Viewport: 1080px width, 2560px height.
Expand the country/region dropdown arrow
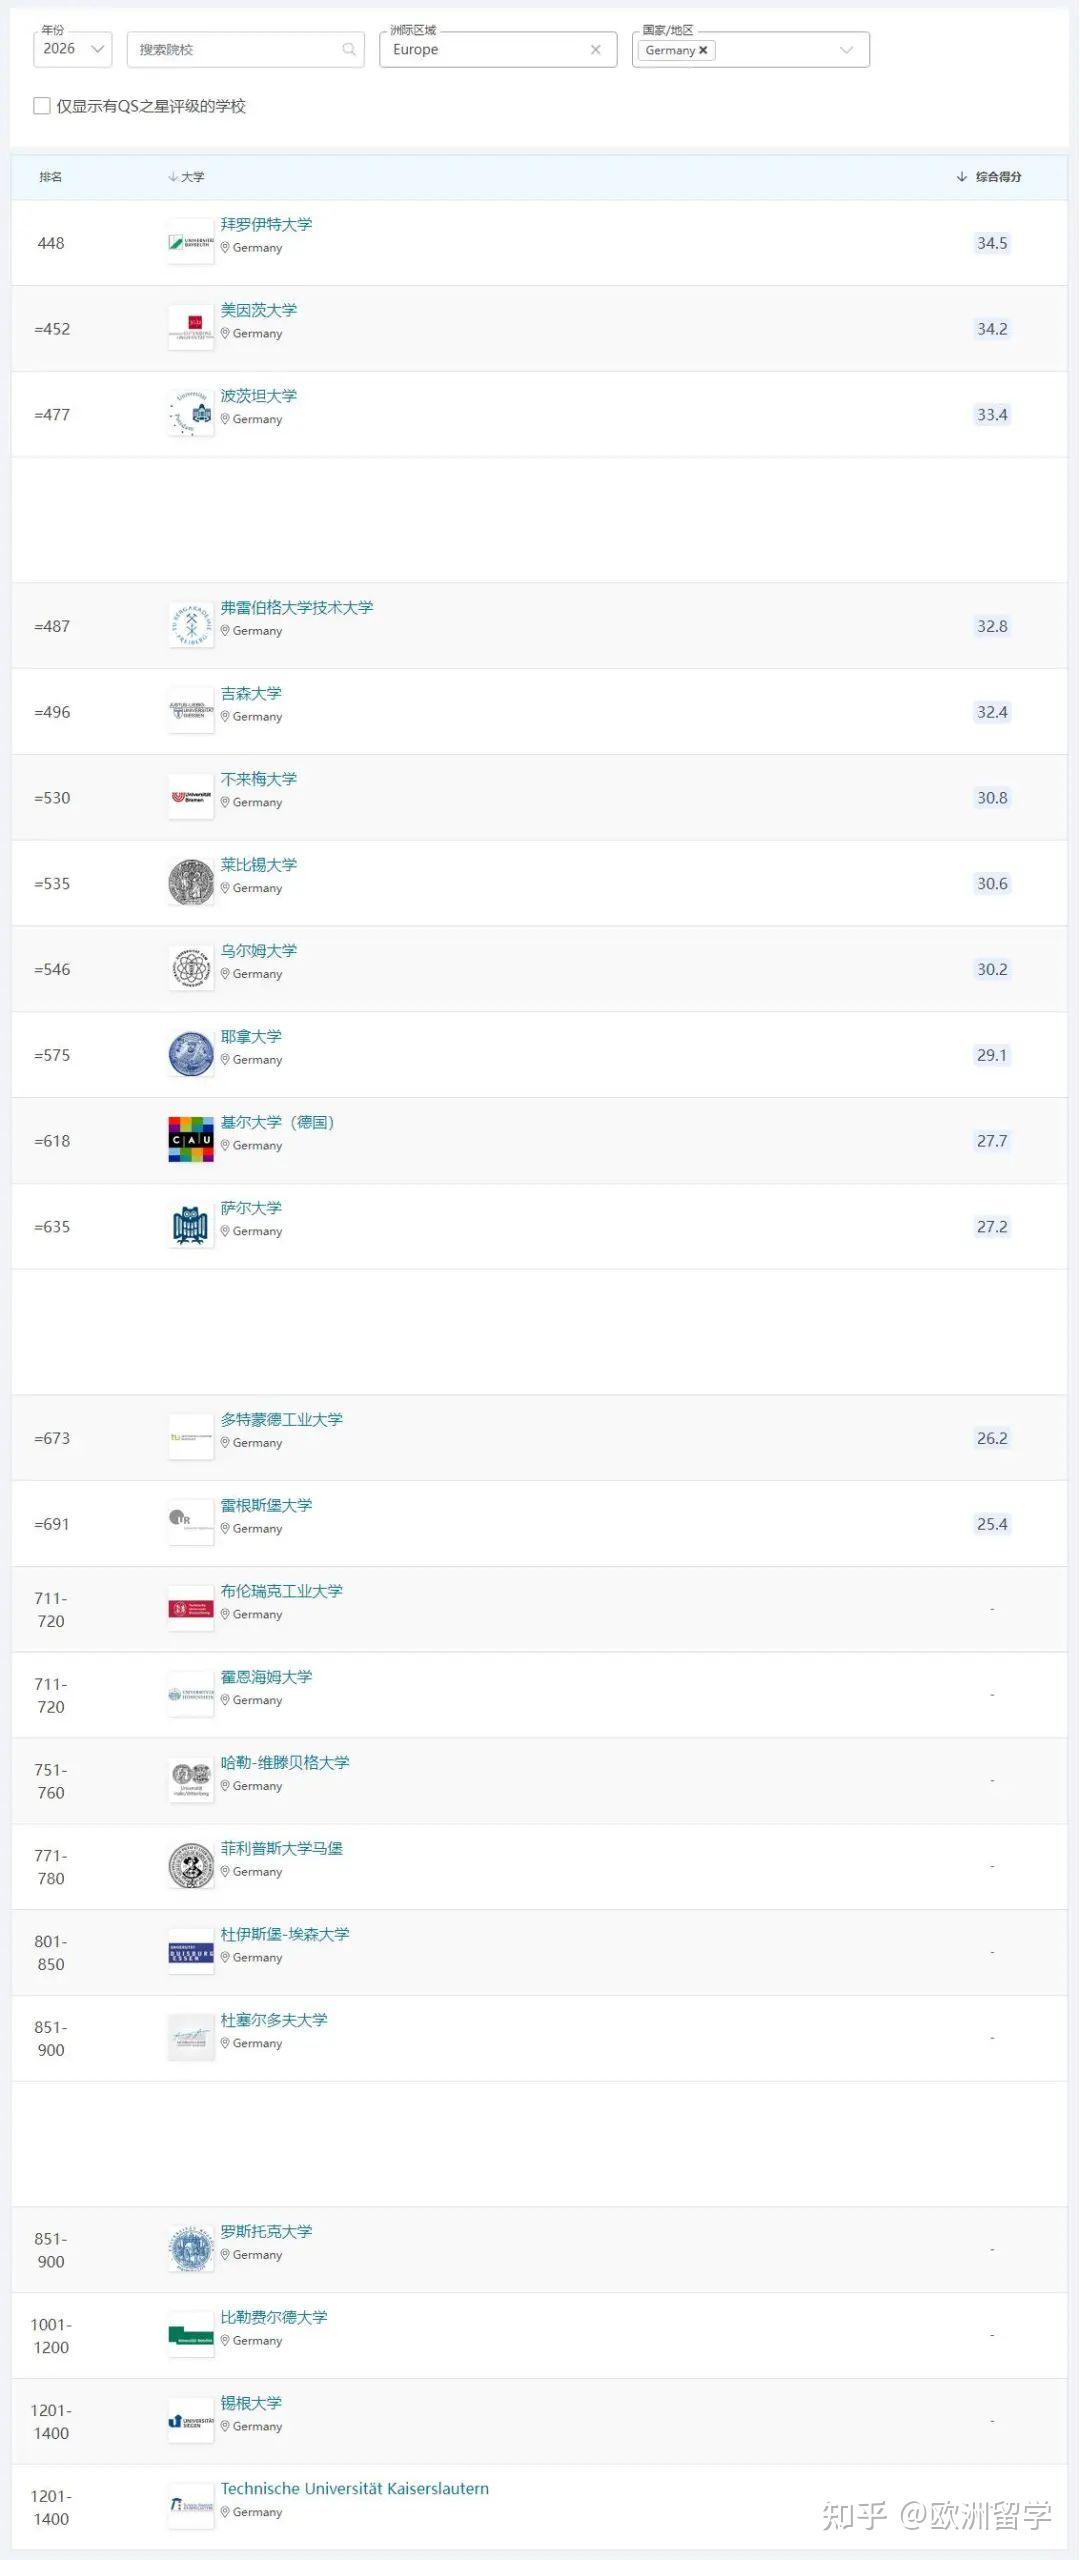click(846, 50)
